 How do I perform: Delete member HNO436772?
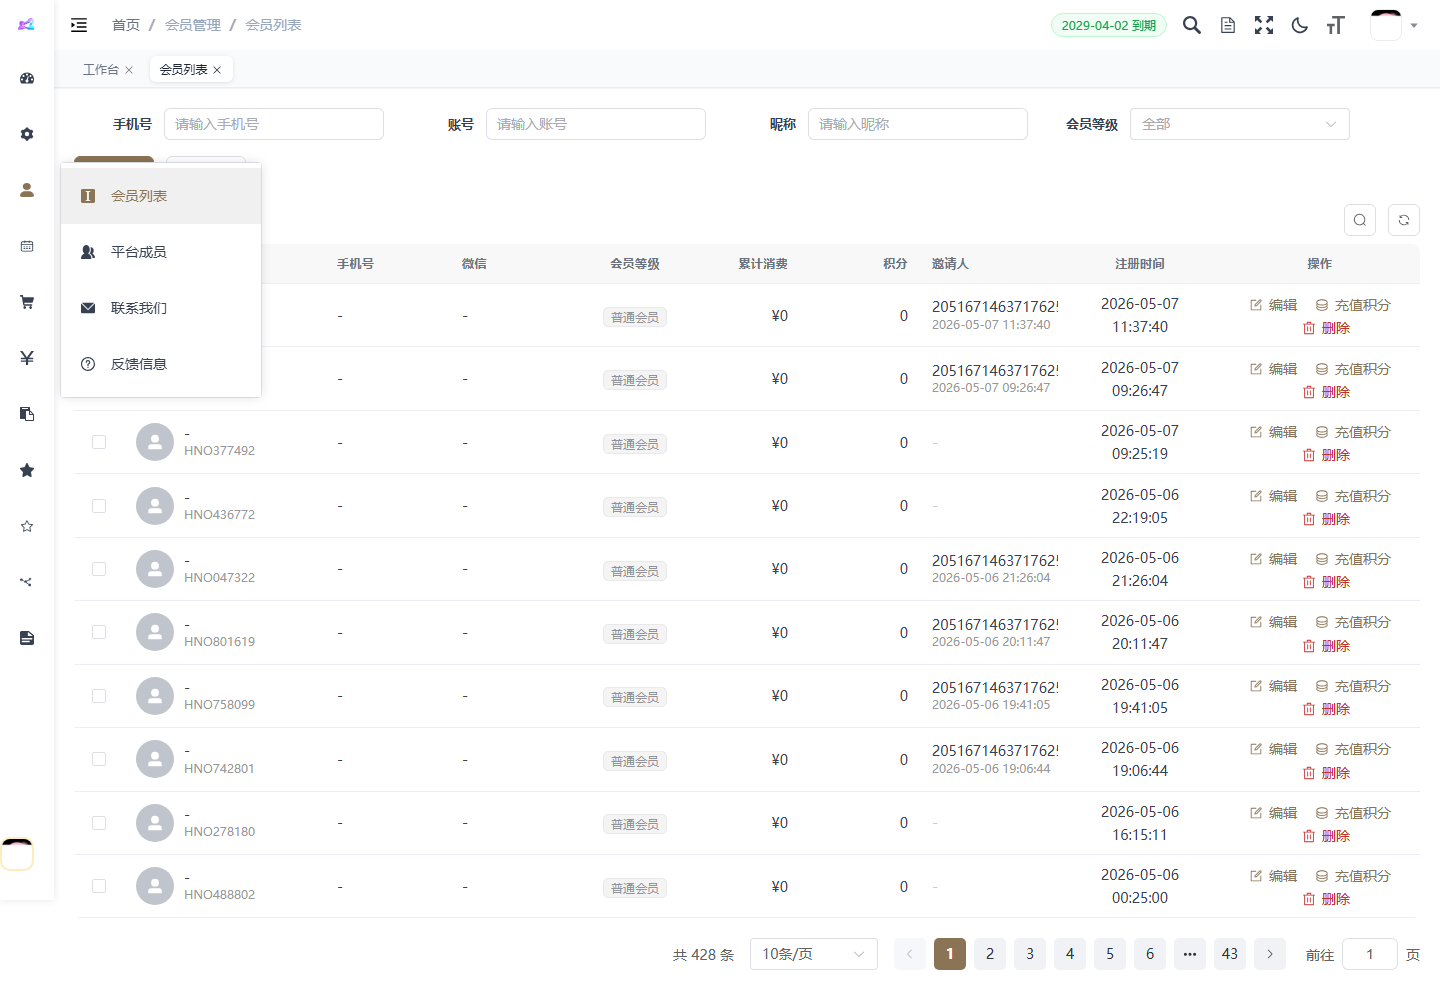1326,519
